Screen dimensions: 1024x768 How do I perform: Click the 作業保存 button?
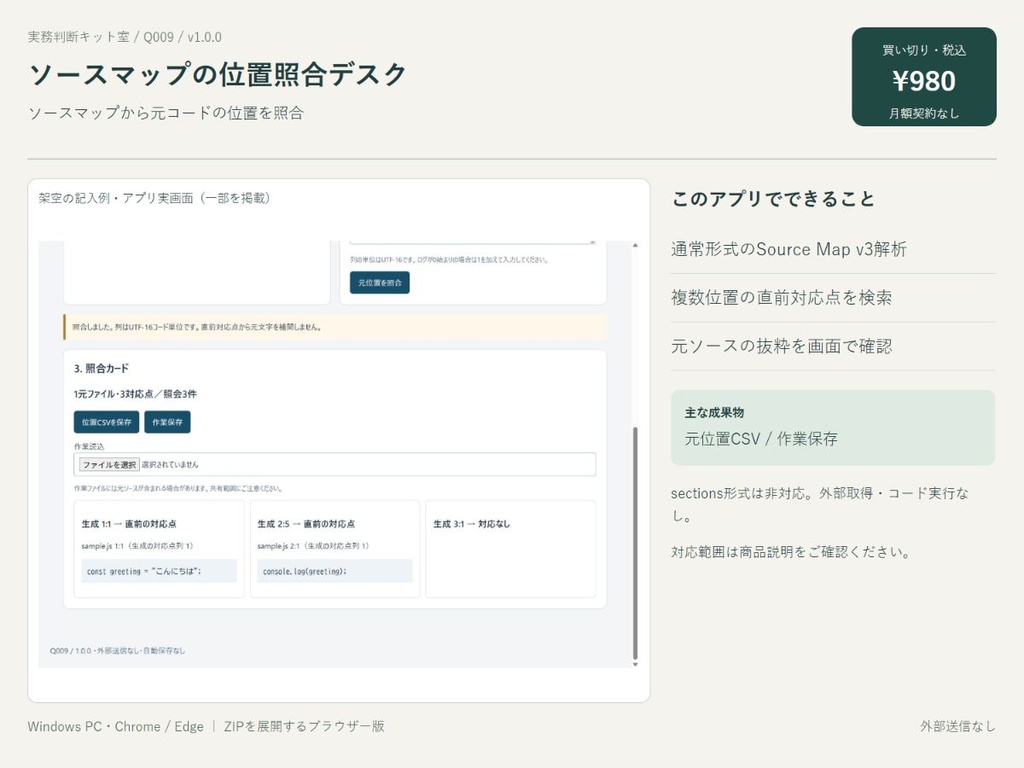pos(167,422)
